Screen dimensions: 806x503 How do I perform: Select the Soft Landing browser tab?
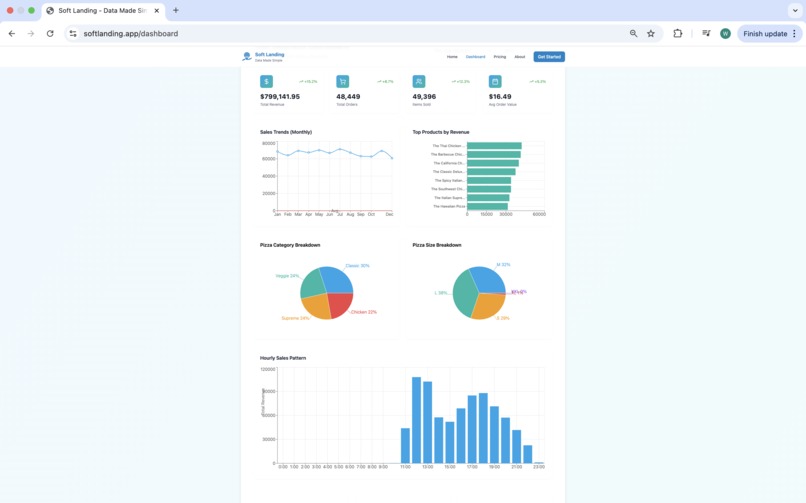[x=103, y=11]
